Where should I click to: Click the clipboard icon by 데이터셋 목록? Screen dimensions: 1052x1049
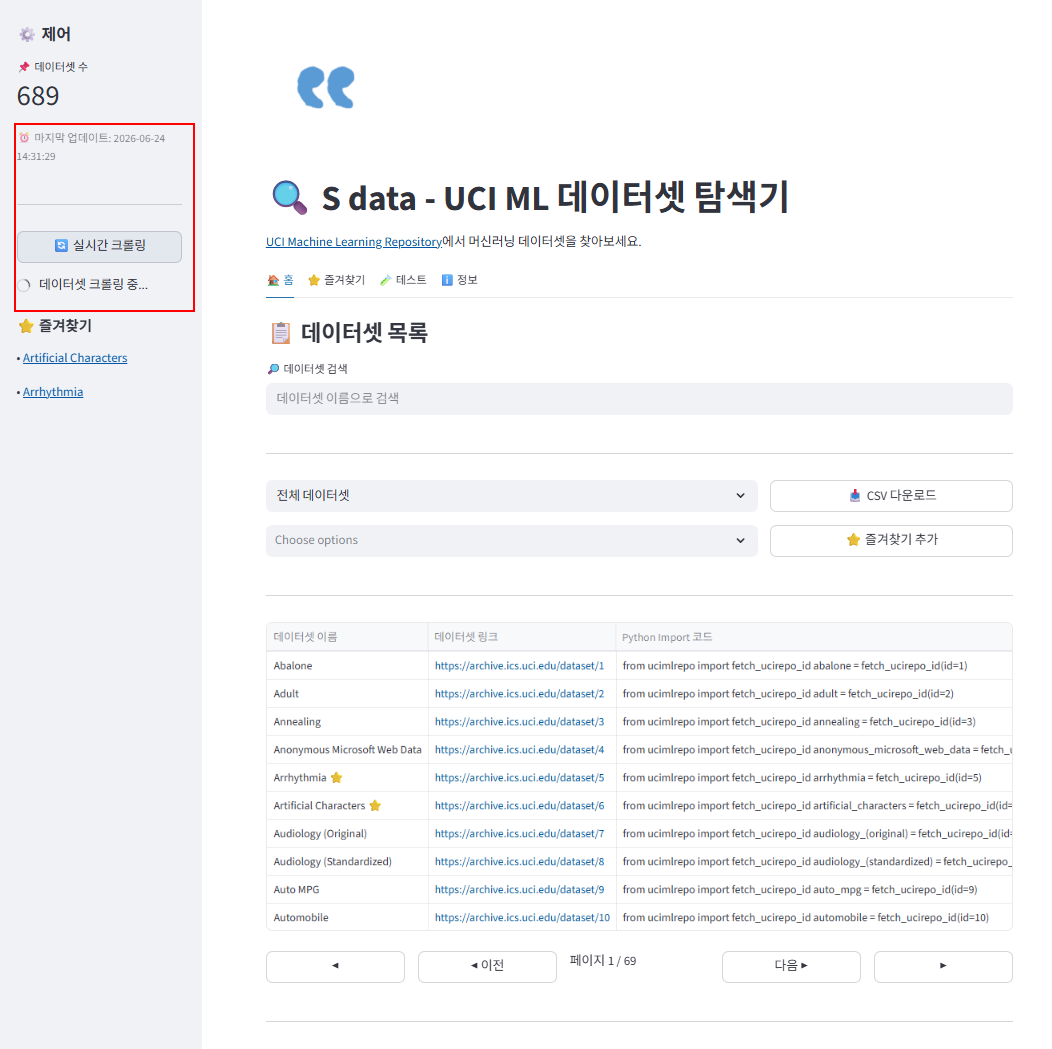pos(281,333)
